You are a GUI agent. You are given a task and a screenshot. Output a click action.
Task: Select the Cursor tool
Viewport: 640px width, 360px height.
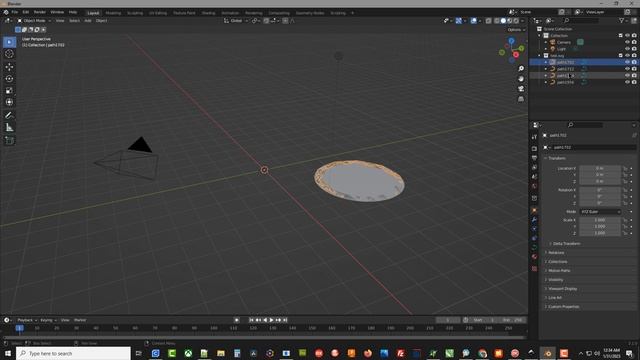pos(9,54)
